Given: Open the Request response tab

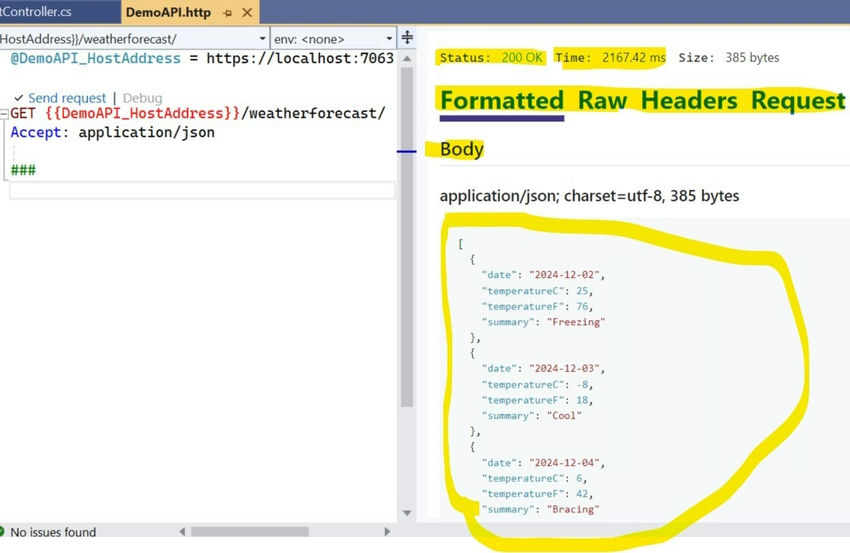Looking at the screenshot, I should 799,101.
